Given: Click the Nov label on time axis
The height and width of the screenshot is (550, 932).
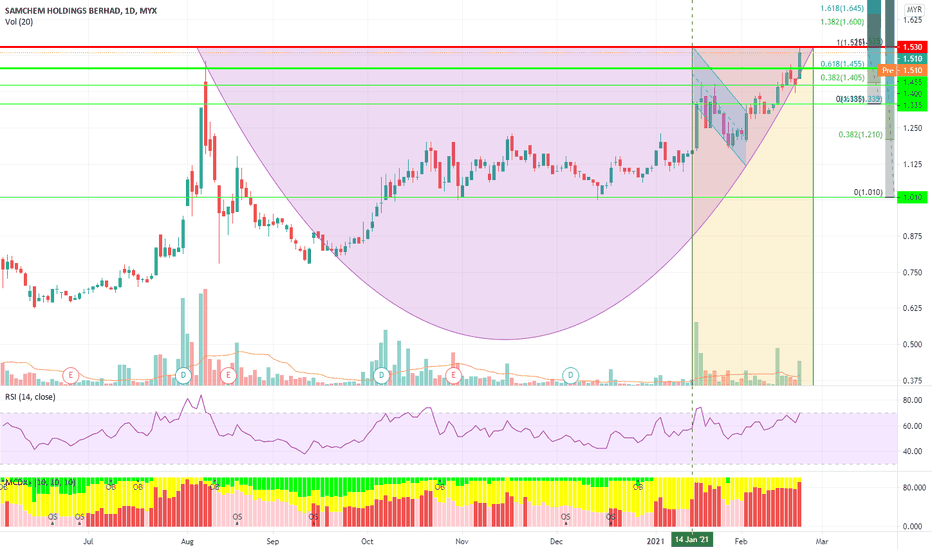Looking at the screenshot, I should coord(462,542).
